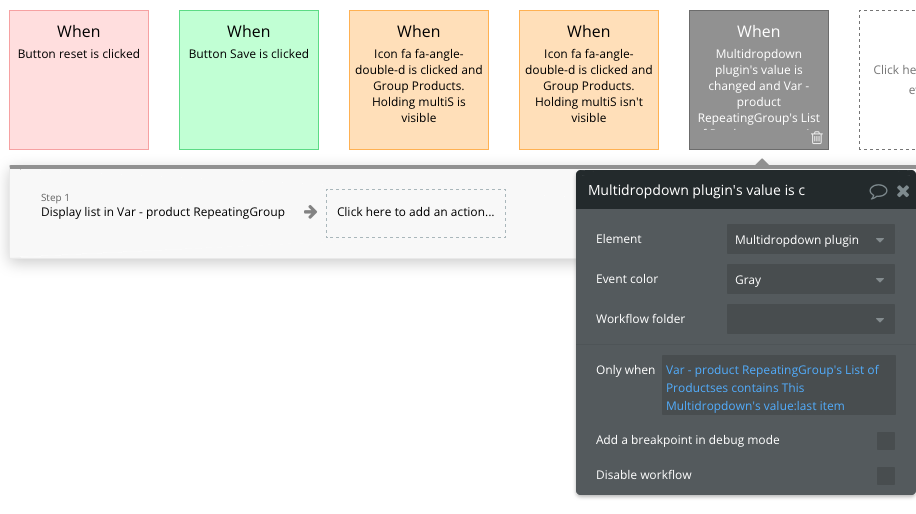Click the Only when label
The height and width of the screenshot is (514, 916).
625,370
